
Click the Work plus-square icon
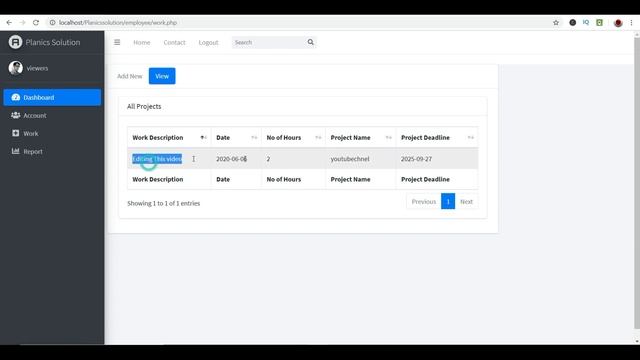(16, 133)
